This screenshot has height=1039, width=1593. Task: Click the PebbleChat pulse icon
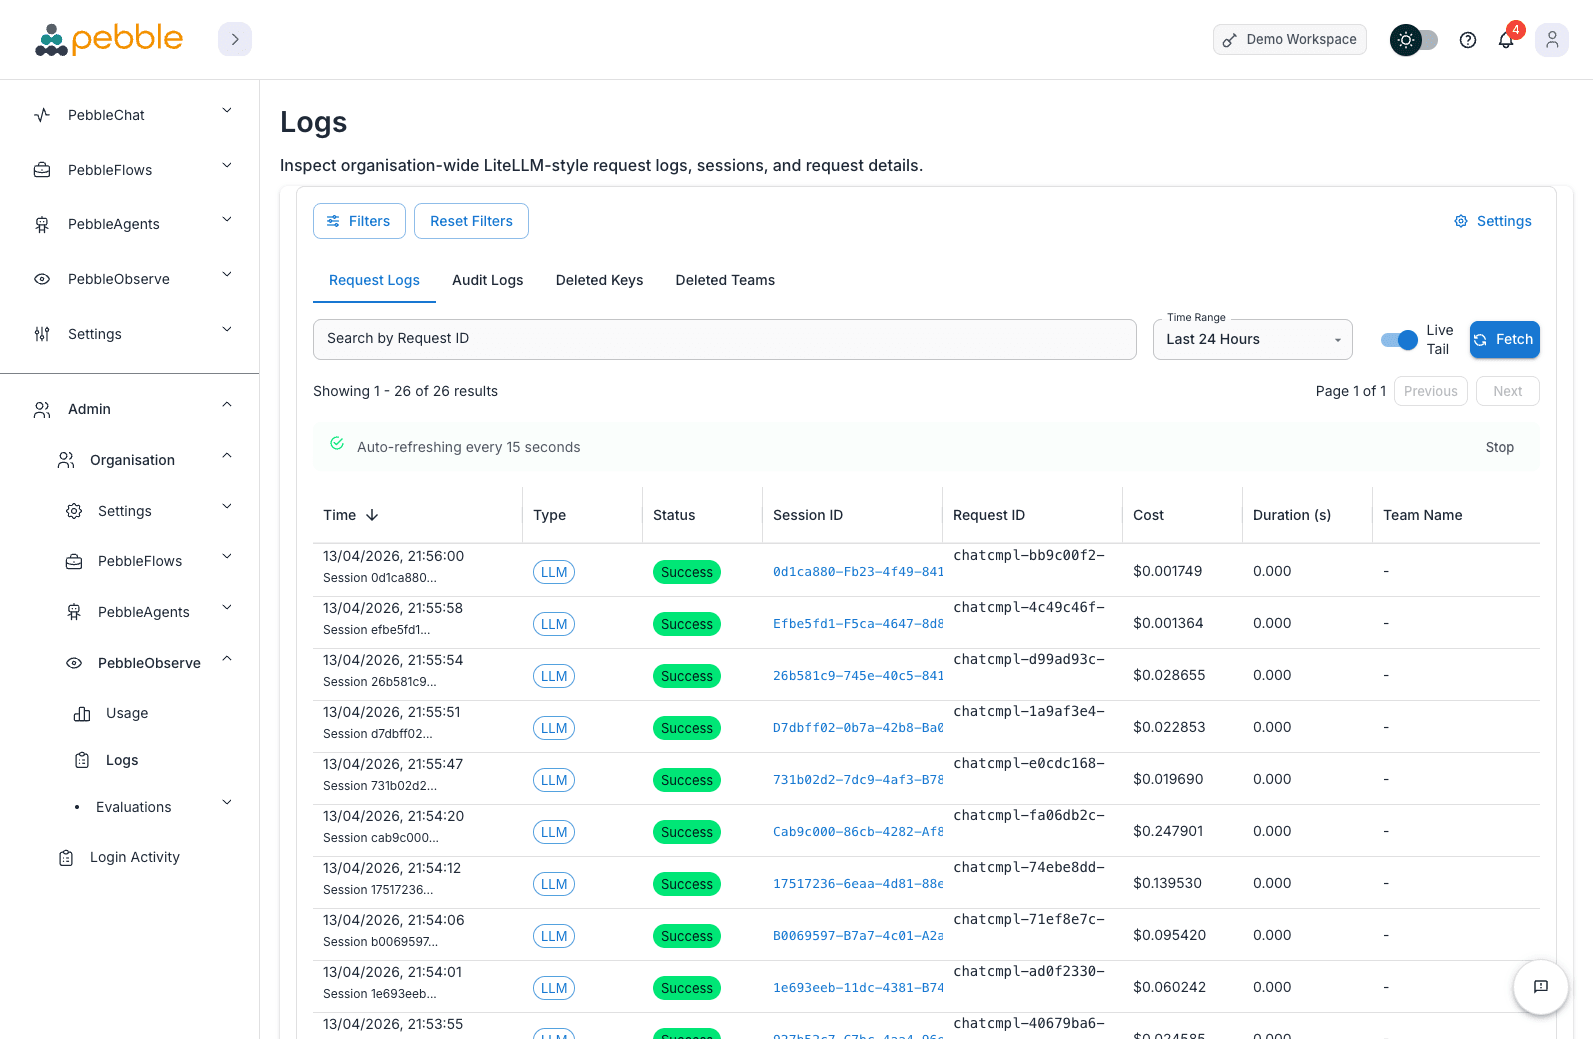click(x=42, y=115)
